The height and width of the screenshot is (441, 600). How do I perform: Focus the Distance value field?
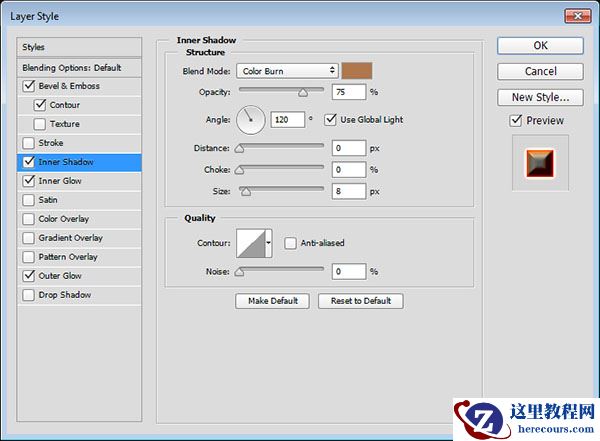pos(349,148)
